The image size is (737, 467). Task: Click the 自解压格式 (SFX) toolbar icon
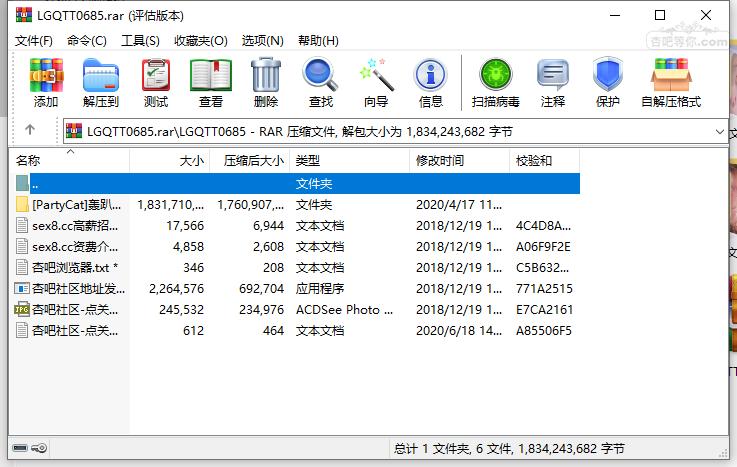tap(671, 75)
